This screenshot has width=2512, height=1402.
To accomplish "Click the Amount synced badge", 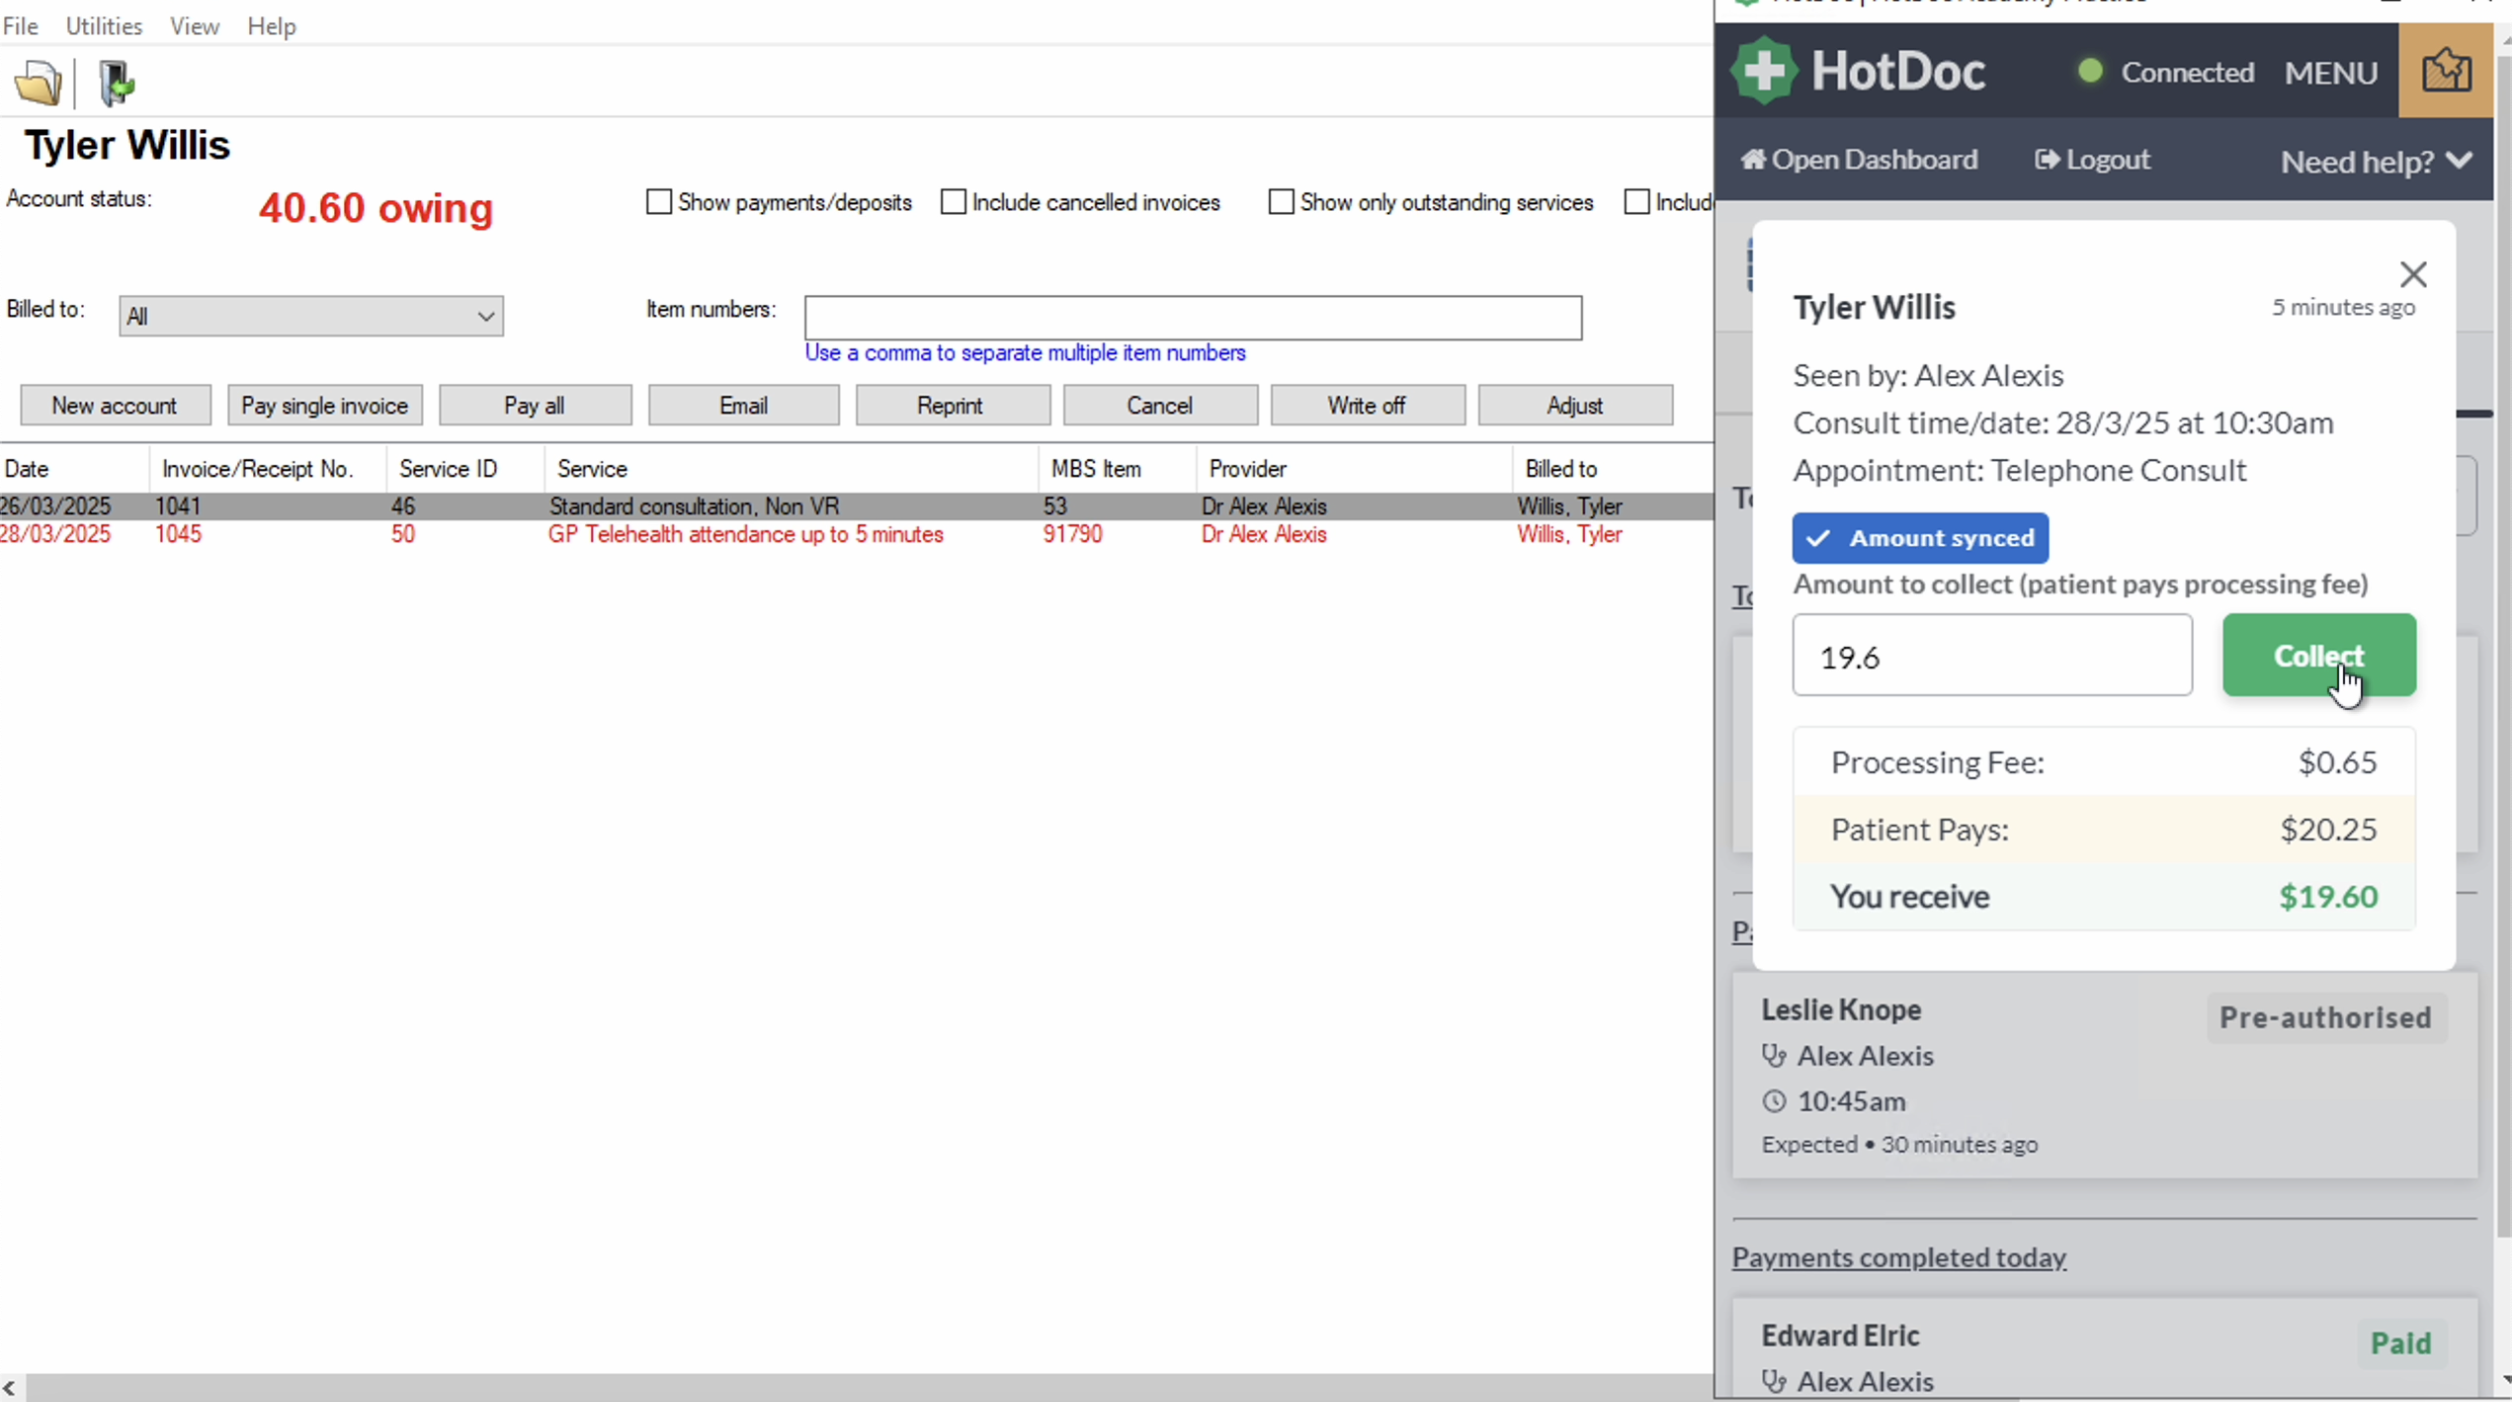I will pyautogui.click(x=1920, y=538).
